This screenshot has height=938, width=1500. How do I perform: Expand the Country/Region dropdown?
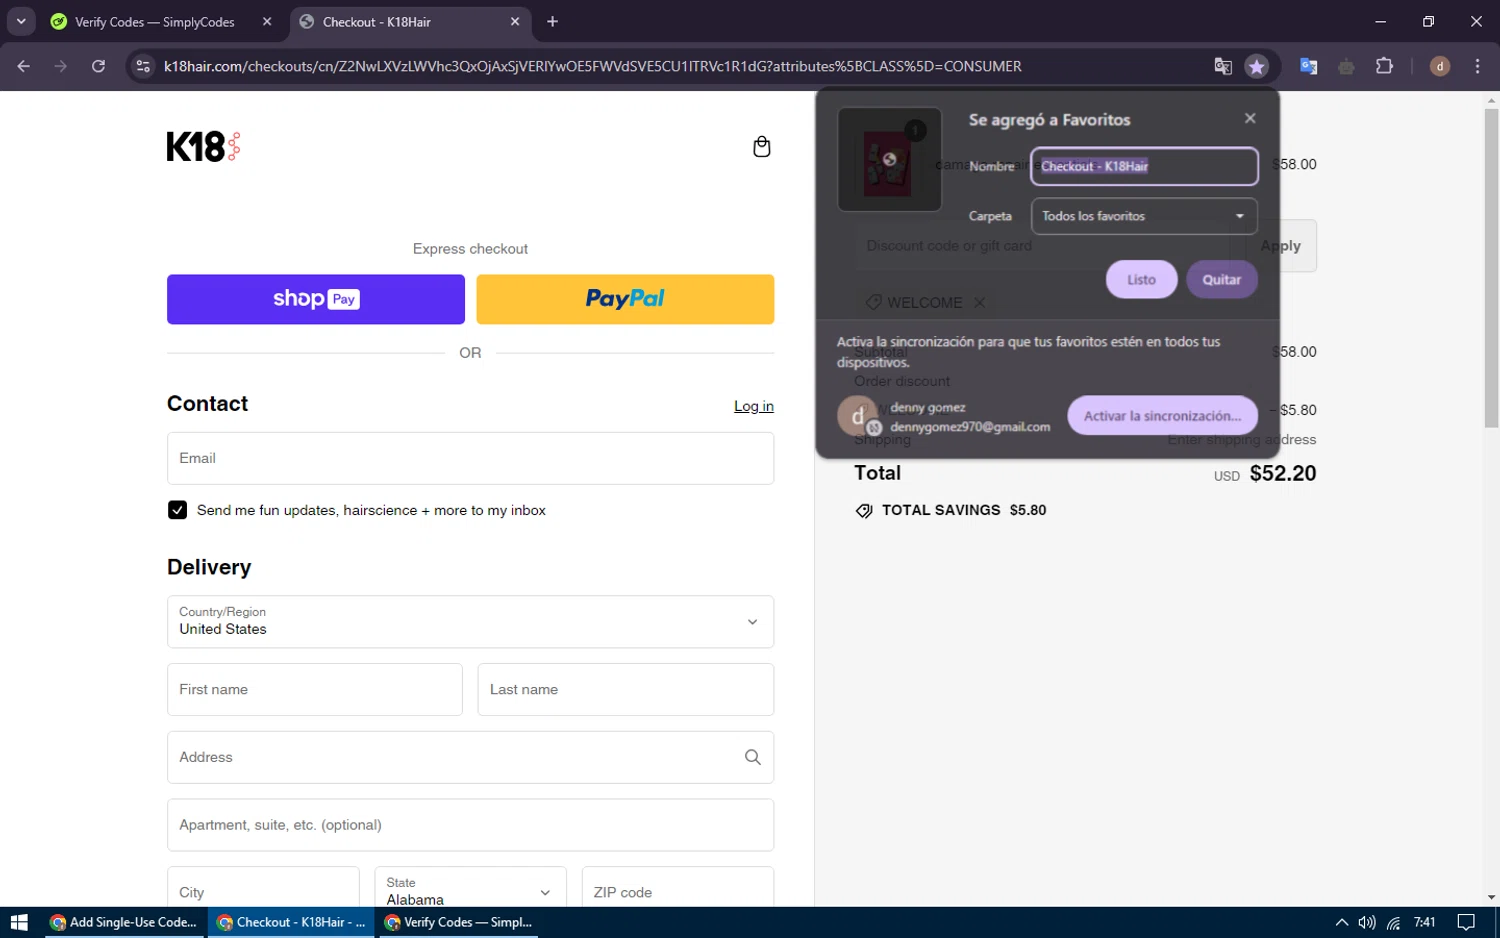pyautogui.click(x=470, y=622)
